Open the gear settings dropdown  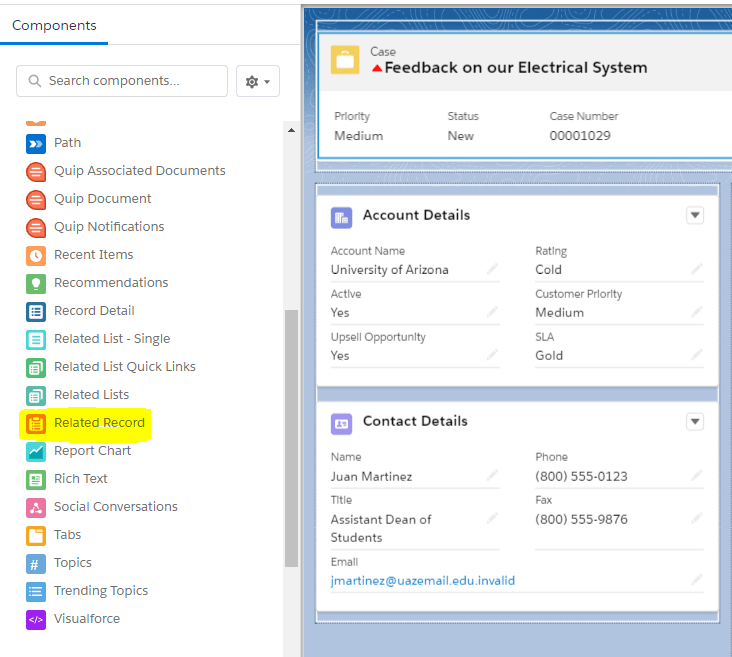coord(257,81)
